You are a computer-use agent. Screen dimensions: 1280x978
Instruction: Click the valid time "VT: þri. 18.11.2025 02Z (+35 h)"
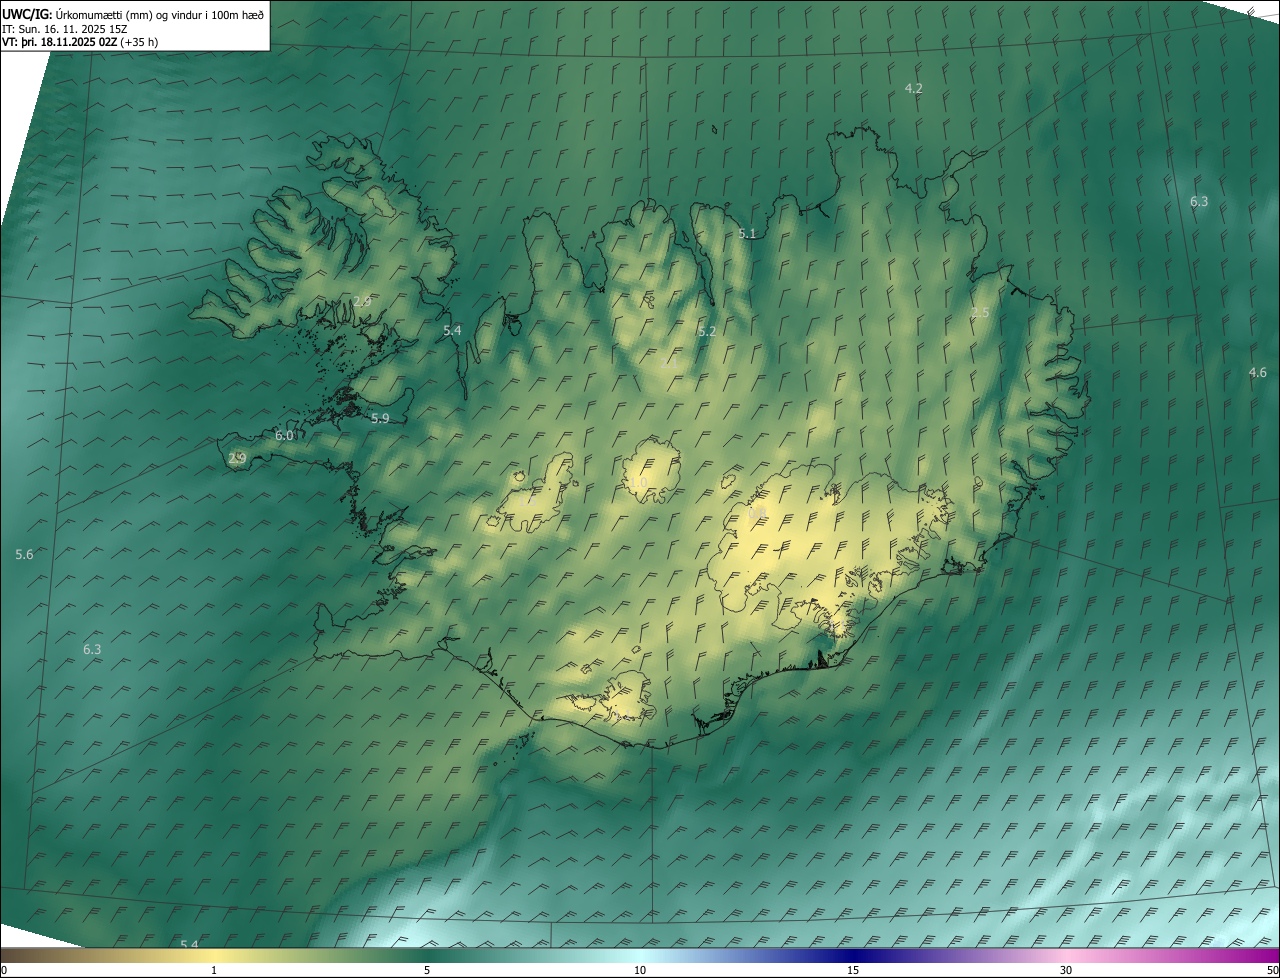[80, 42]
